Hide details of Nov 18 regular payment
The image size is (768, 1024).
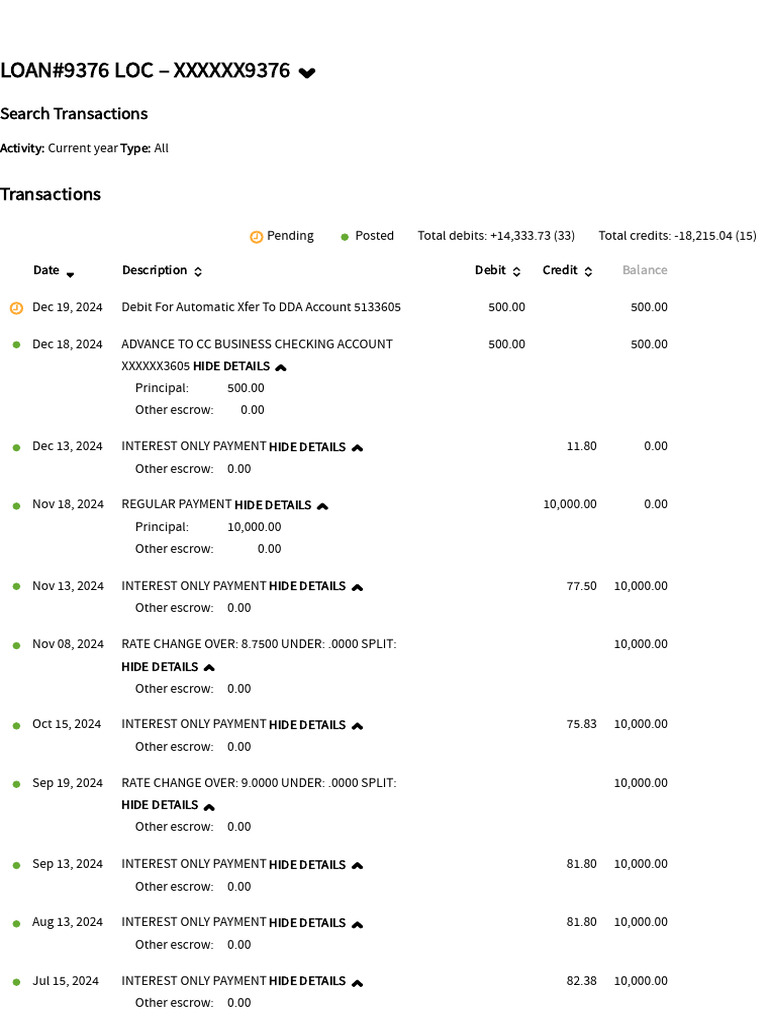[281, 505]
